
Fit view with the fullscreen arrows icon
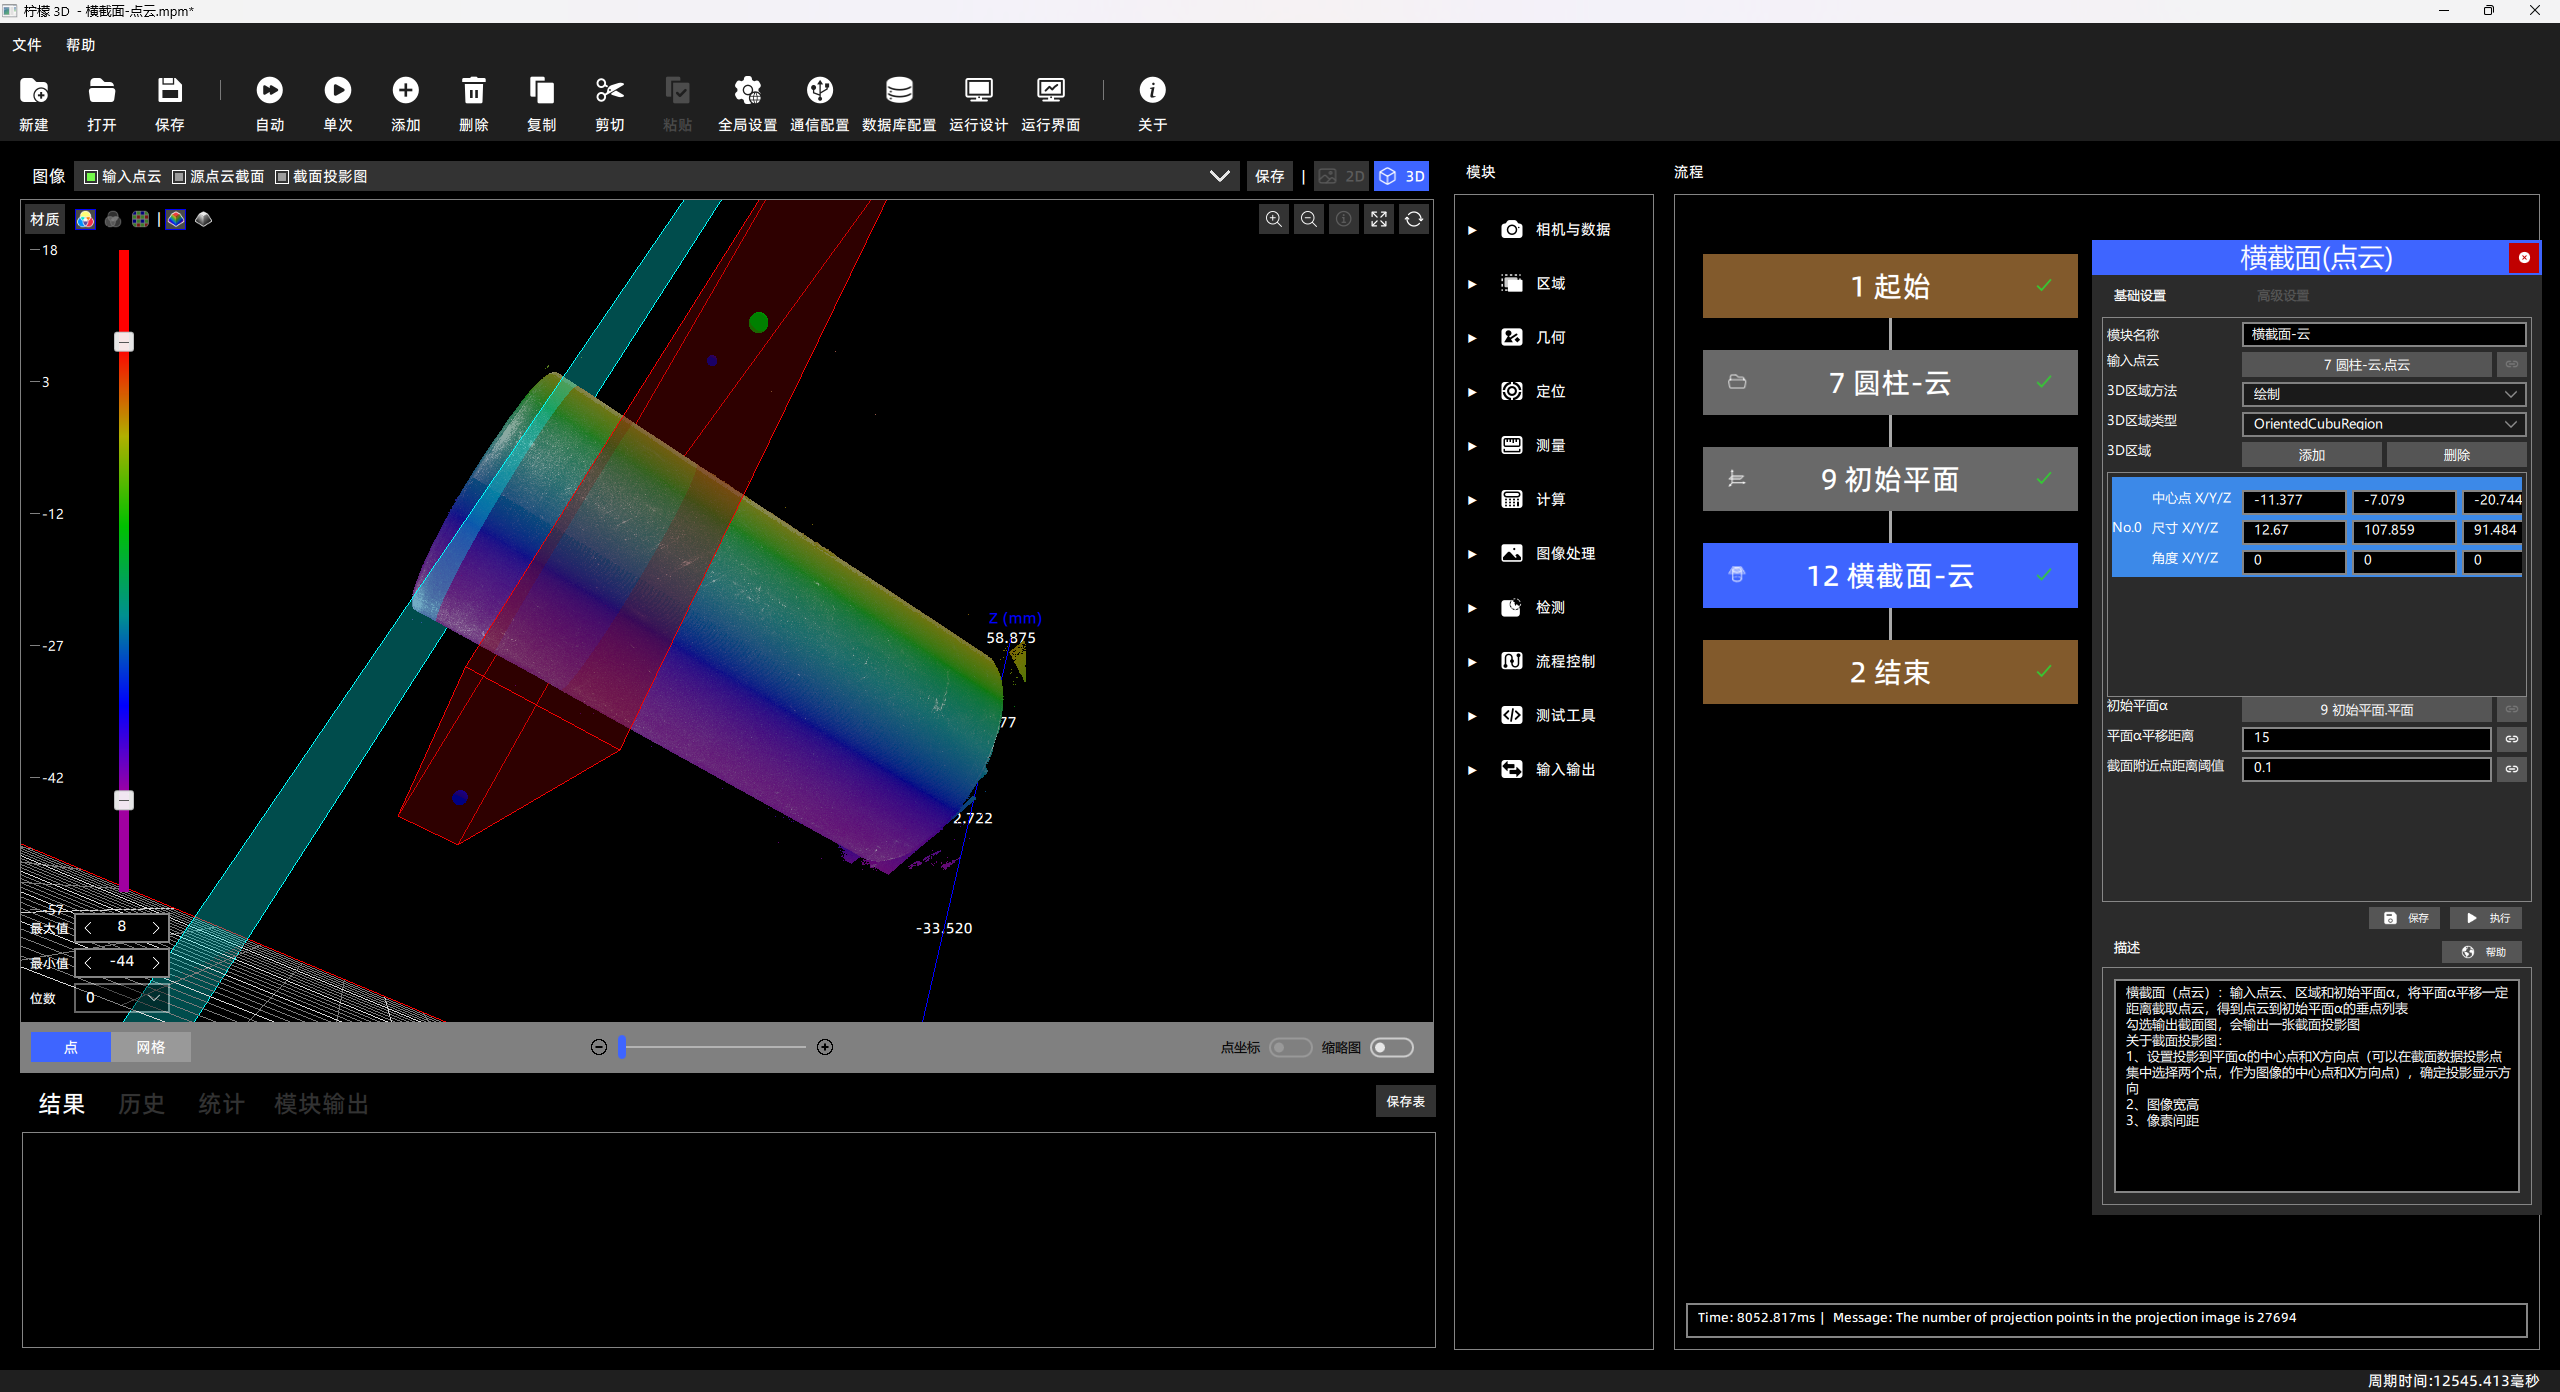tap(1379, 219)
